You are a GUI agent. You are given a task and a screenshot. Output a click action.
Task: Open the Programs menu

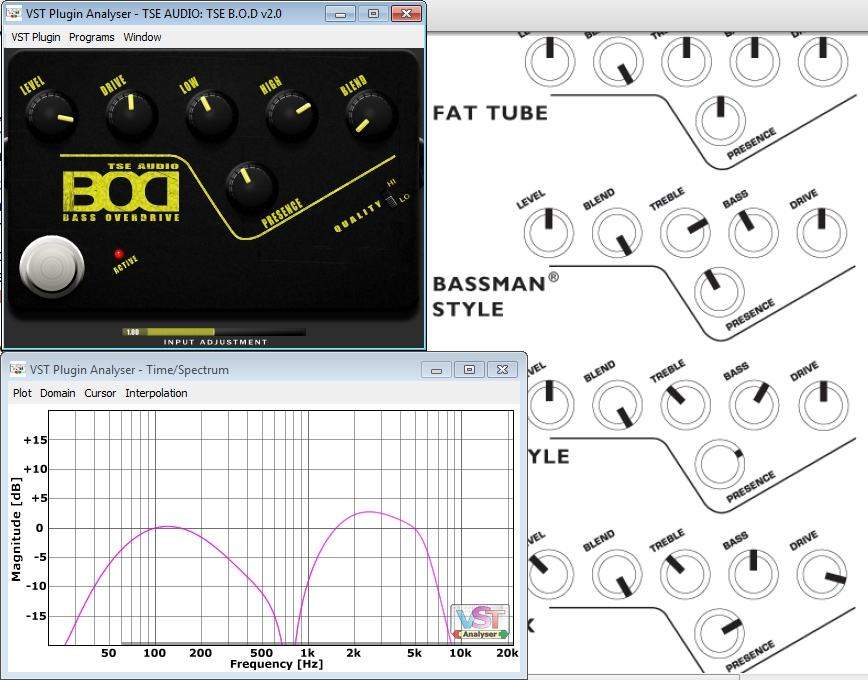click(x=92, y=37)
